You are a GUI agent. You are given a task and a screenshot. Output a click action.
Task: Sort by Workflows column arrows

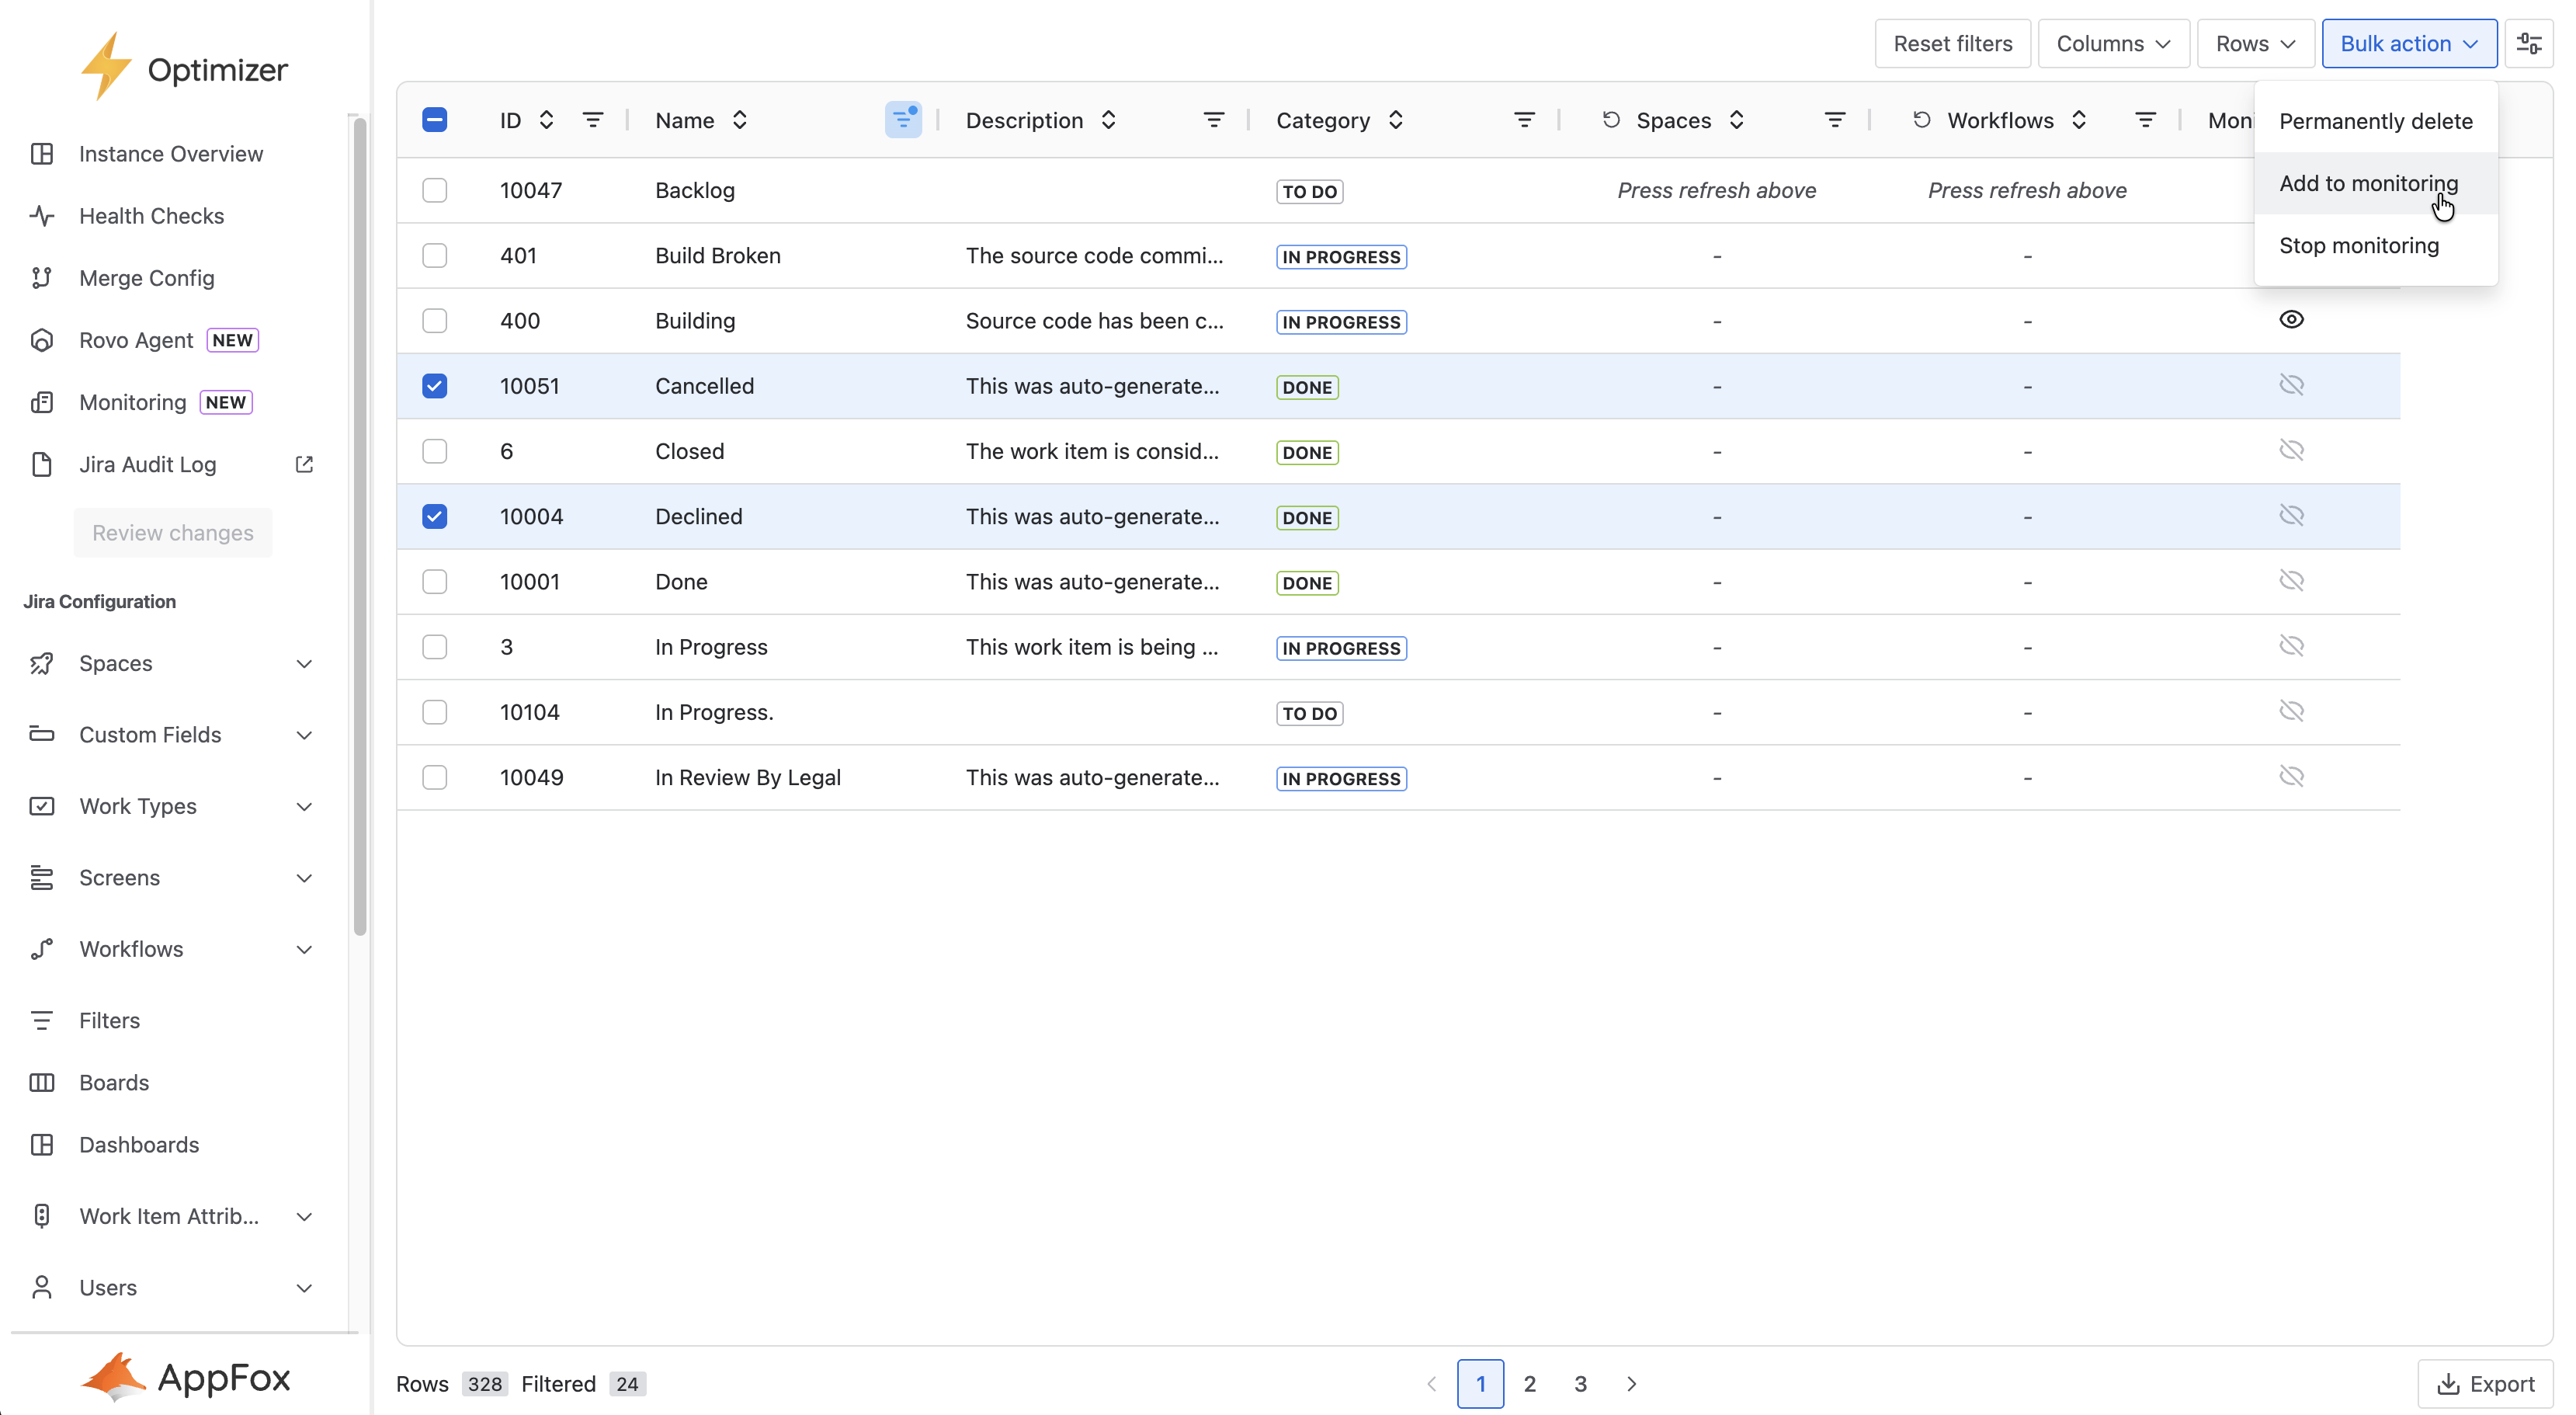coord(2079,120)
